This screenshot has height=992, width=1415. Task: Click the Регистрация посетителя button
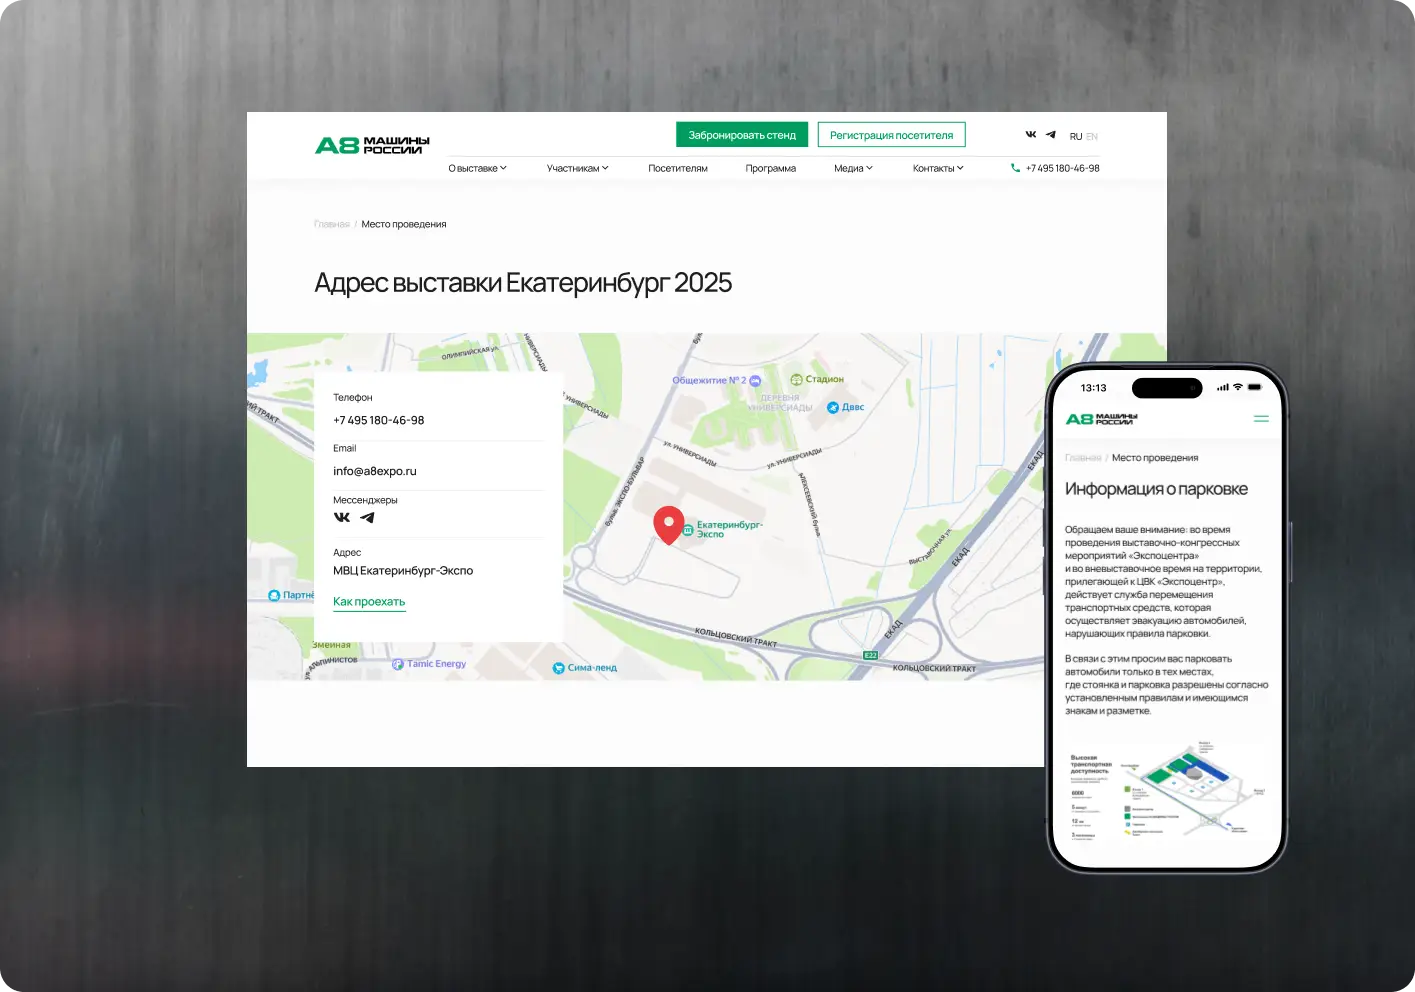tap(891, 135)
